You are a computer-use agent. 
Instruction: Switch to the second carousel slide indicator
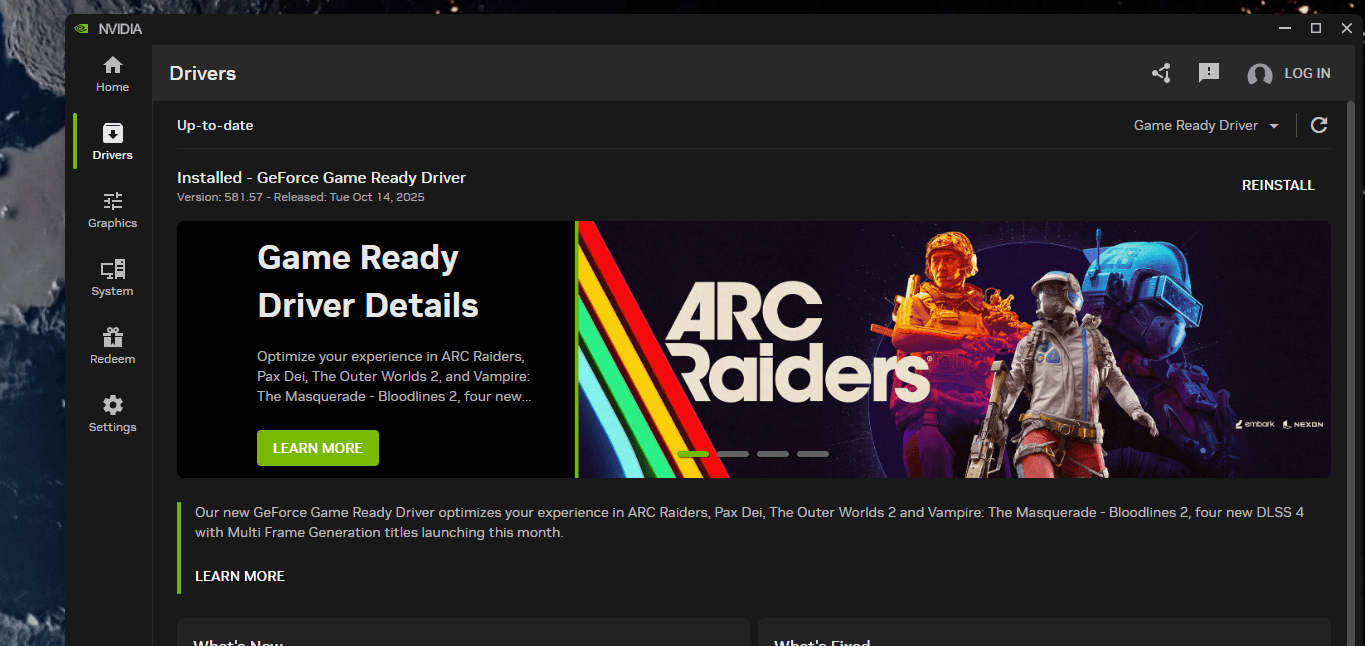tap(733, 454)
